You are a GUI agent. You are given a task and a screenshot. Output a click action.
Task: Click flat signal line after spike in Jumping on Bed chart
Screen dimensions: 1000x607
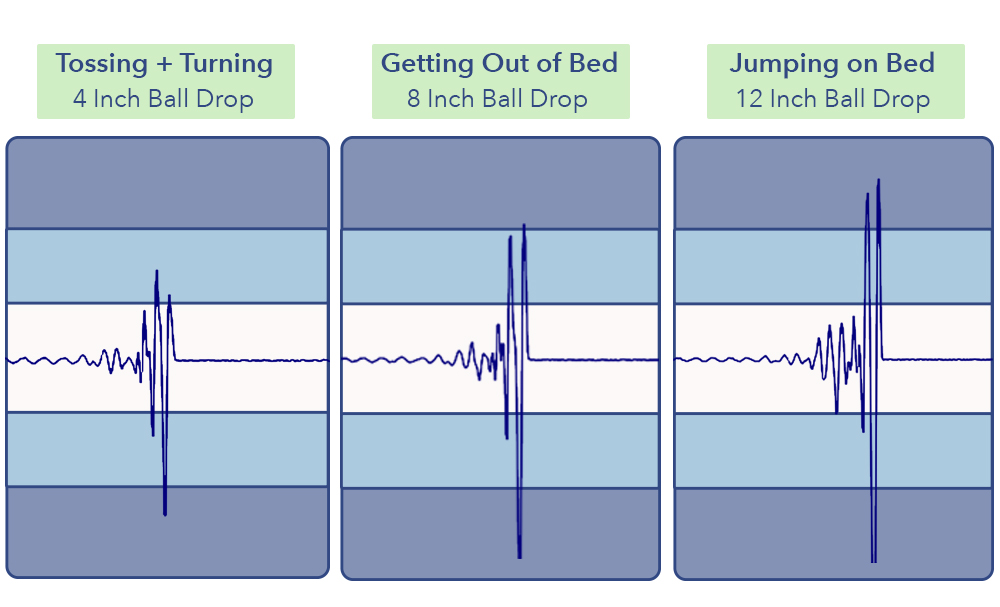tap(940, 359)
